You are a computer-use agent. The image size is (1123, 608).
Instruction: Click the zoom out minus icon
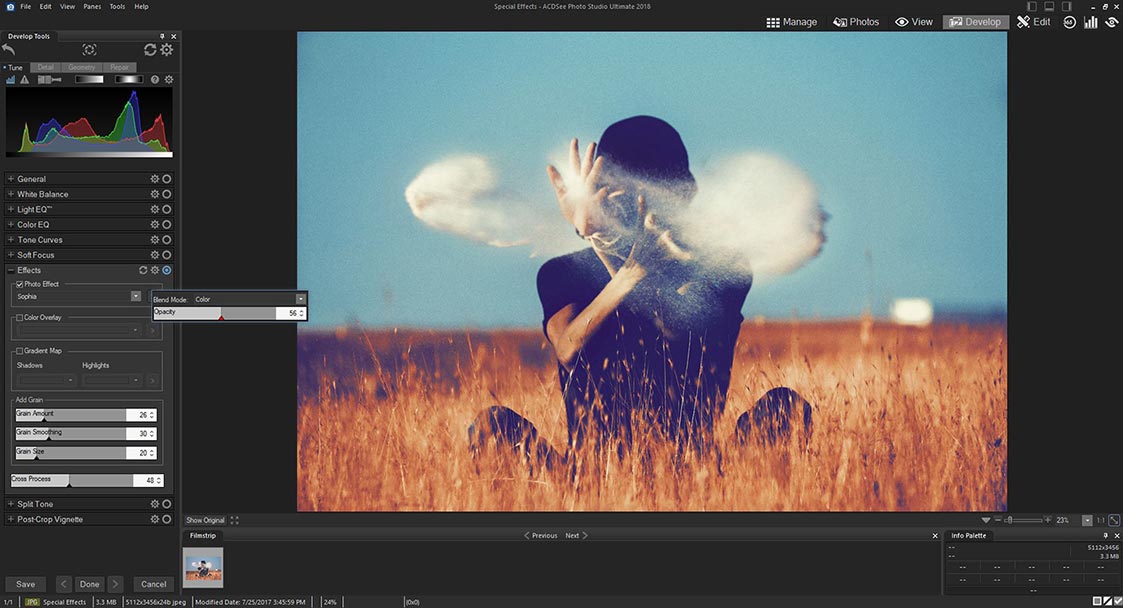(x=998, y=520)
